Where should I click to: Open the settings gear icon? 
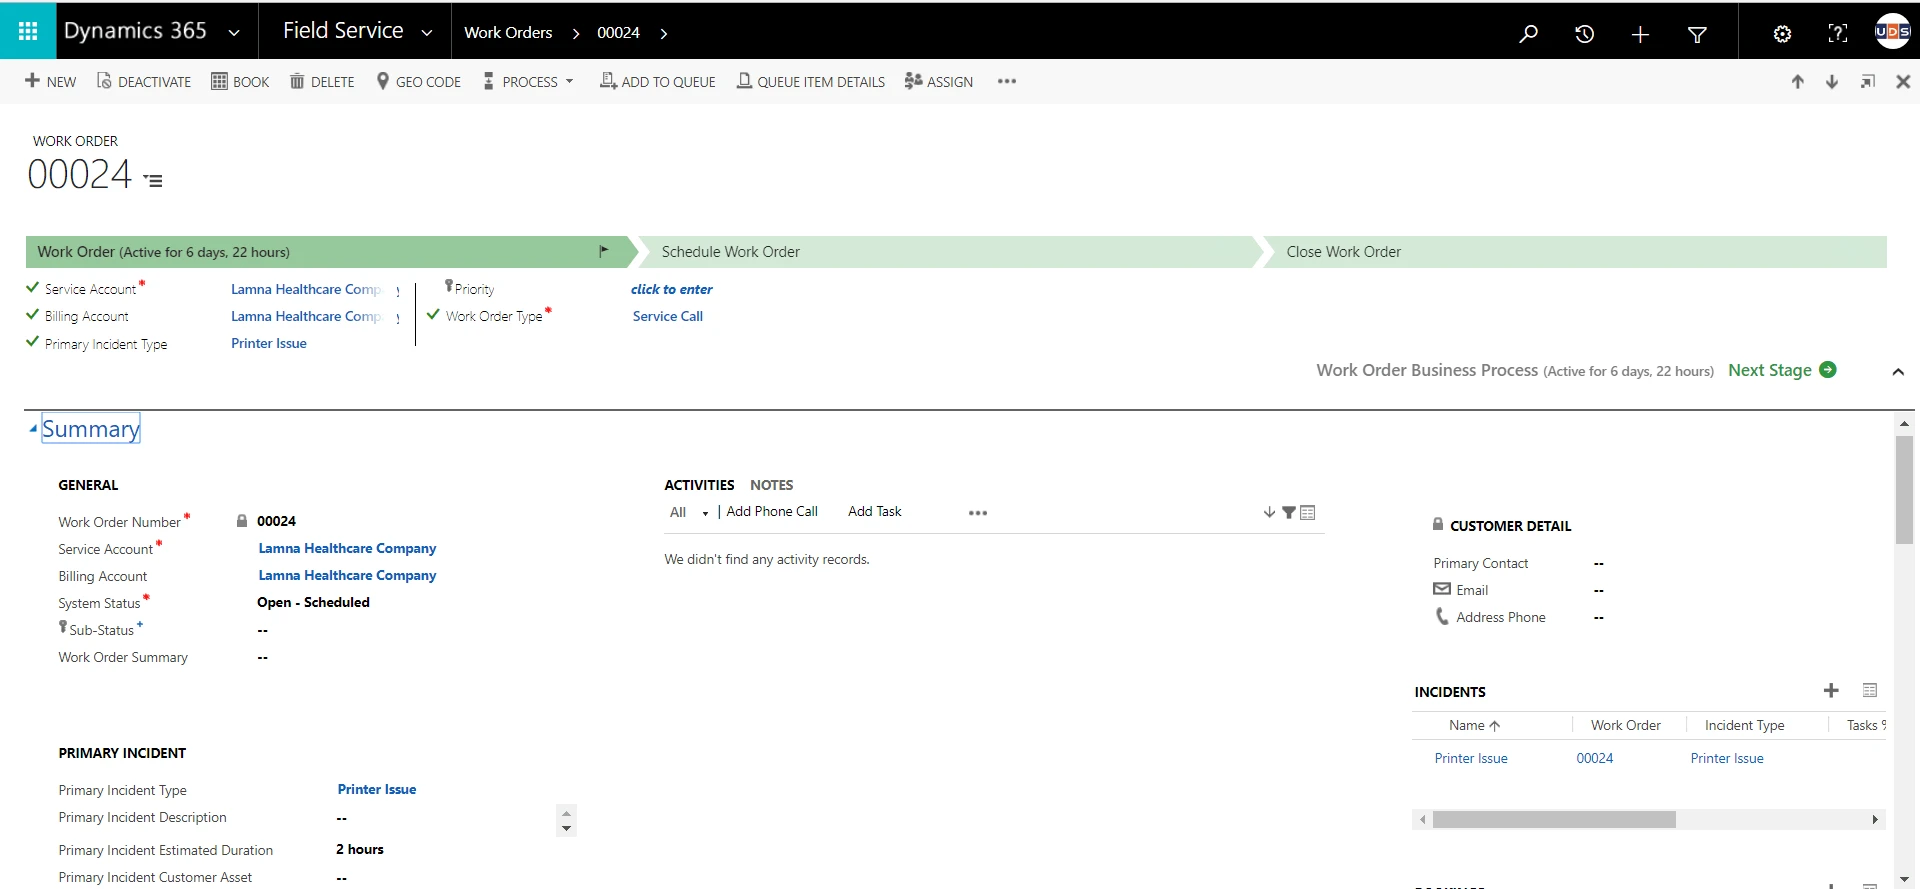coord(1782,34)
